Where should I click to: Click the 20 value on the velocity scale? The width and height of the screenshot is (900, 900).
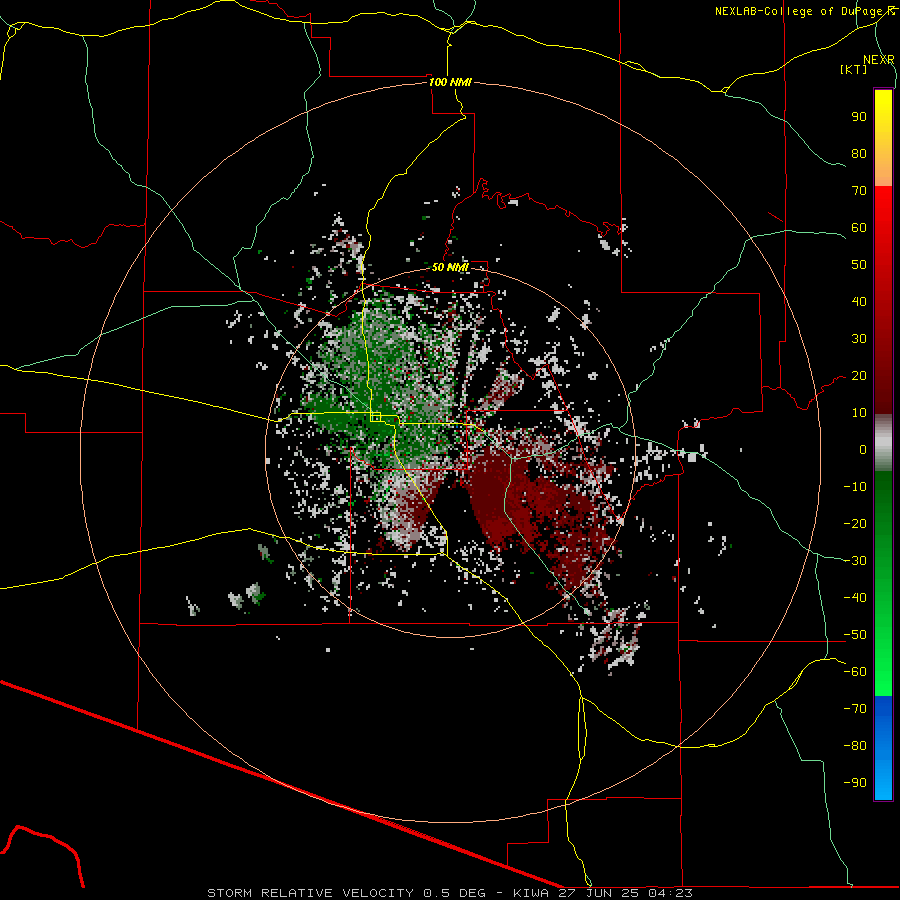point(859,375)
